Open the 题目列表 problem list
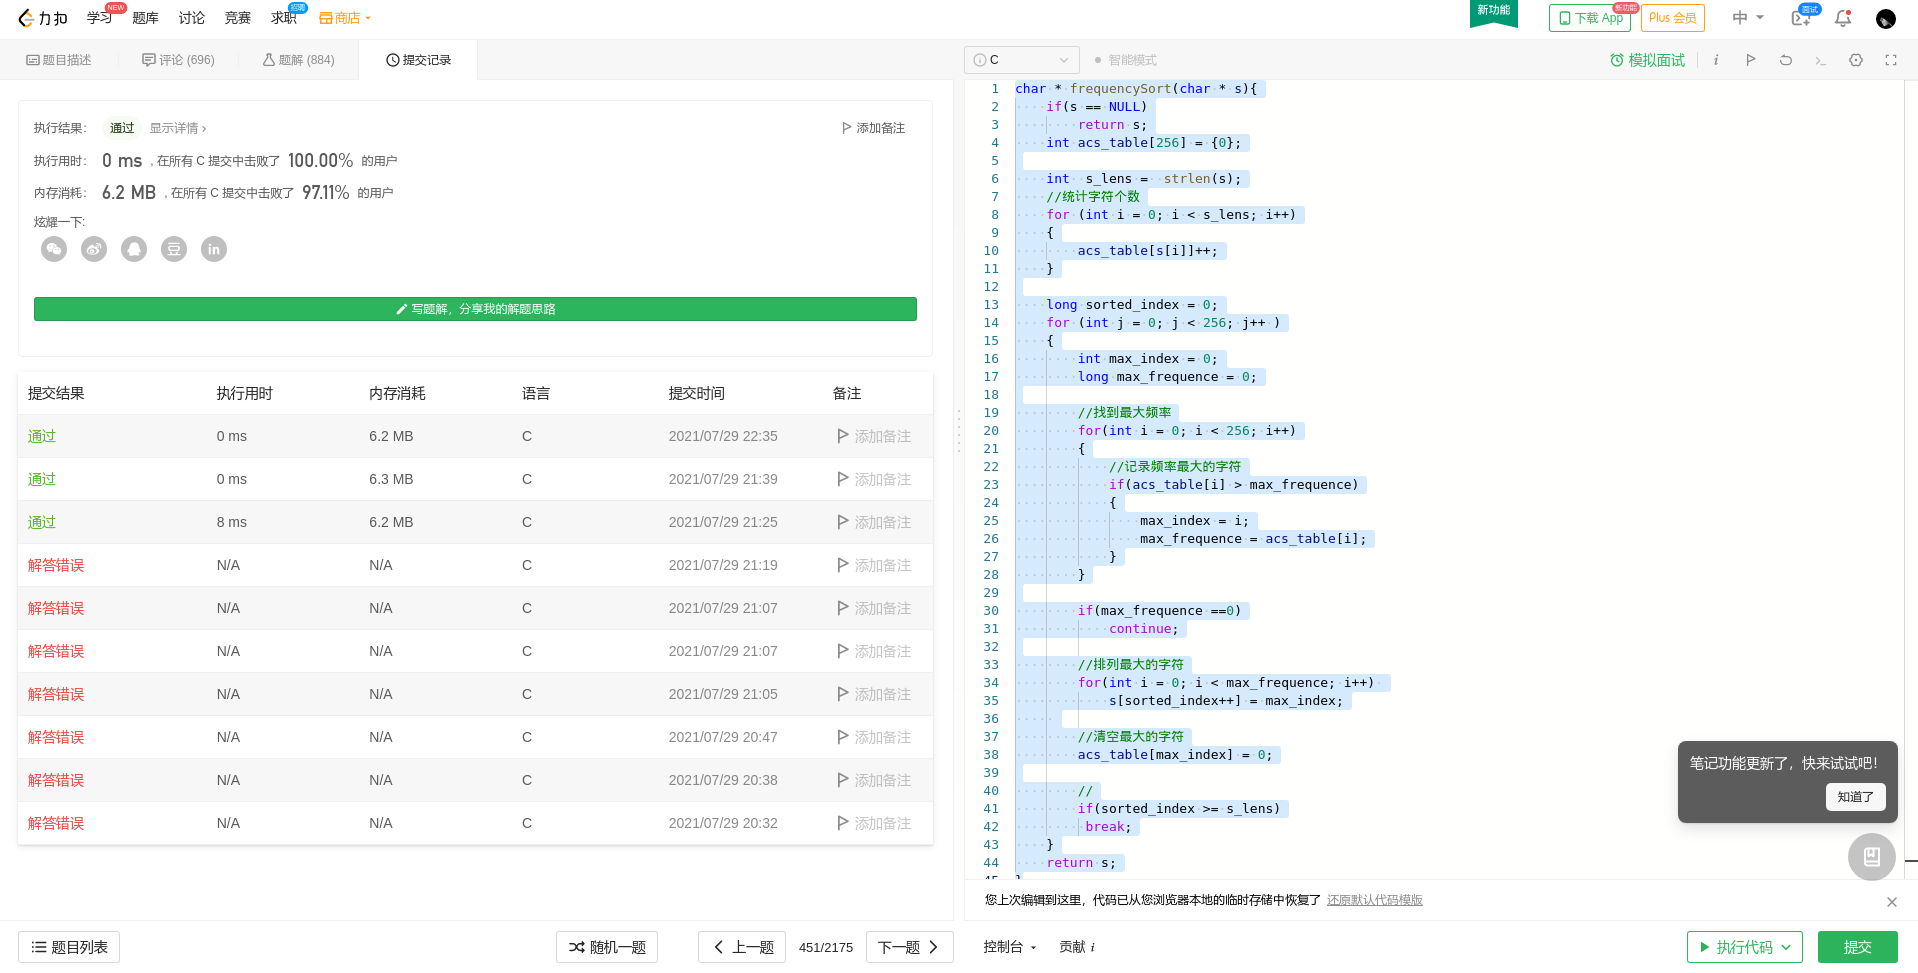1918x973 pixels. (x=69, y=947)
